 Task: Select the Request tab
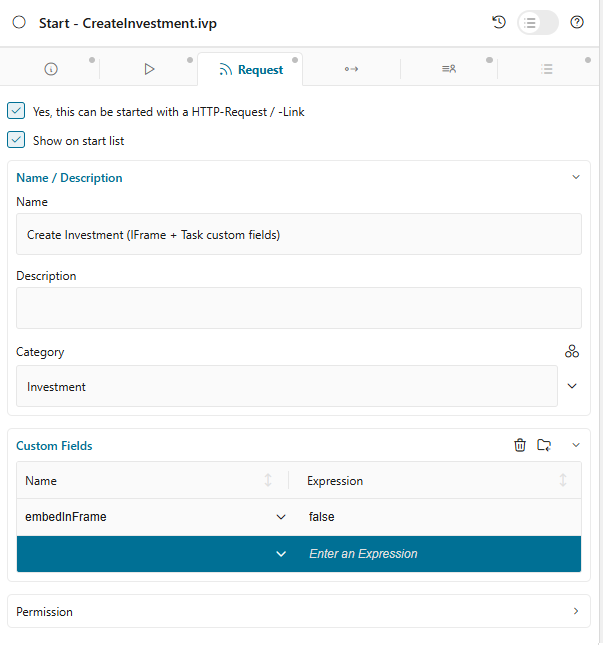tap(250, 69)
